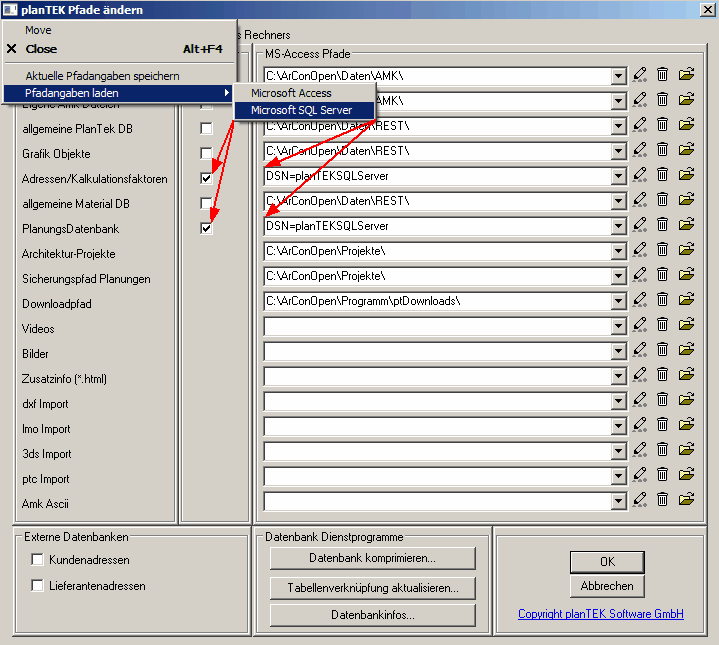Open the Copyright planTEK Software GmbH link
Screen dimensions: 719x645
[x=600, y=614]
